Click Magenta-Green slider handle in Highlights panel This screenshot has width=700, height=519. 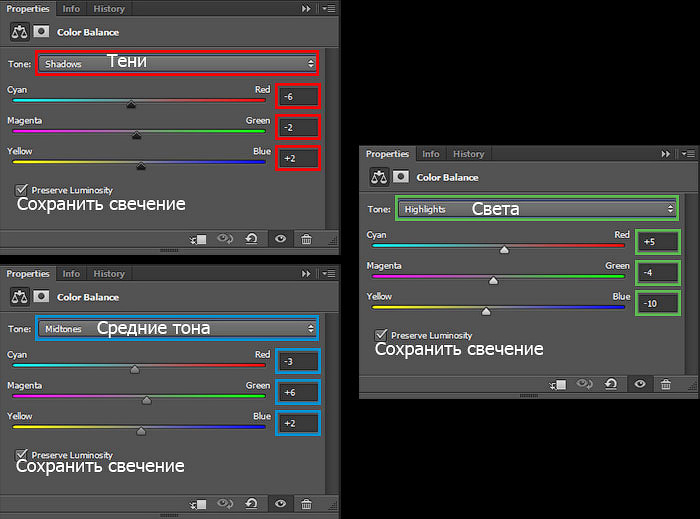tap(493, 281)
